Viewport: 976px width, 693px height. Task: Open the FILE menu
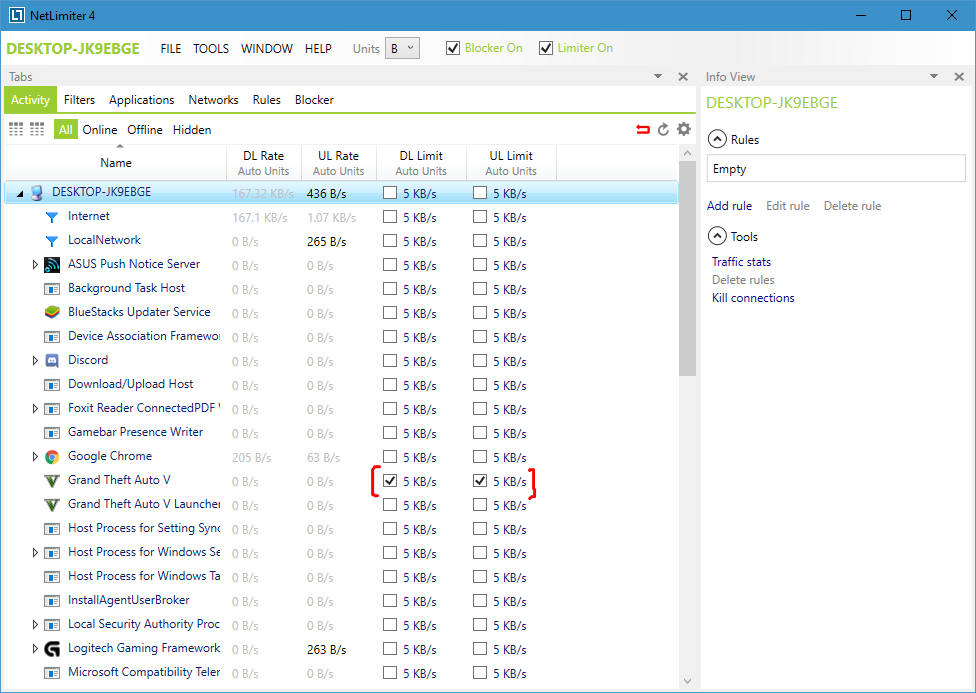click(171, 49)
